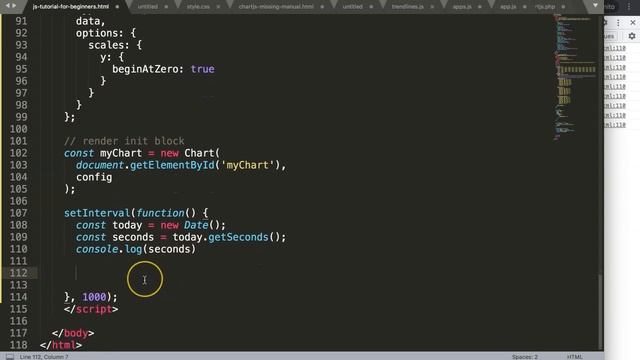Screen dimensions: 640x360
Task: Close the rtjs.php tab via its dot
Action: (x=563, y=7)
